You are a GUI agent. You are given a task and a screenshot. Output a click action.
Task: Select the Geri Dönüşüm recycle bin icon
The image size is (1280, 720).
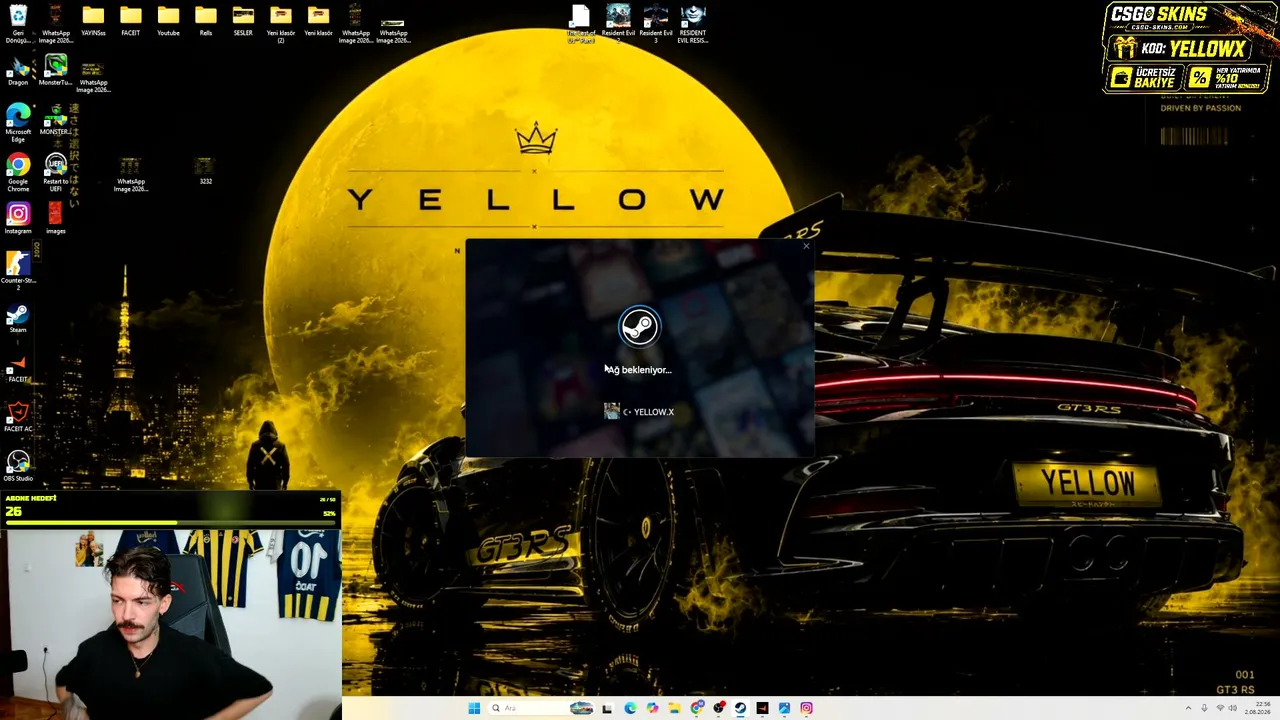18,24
